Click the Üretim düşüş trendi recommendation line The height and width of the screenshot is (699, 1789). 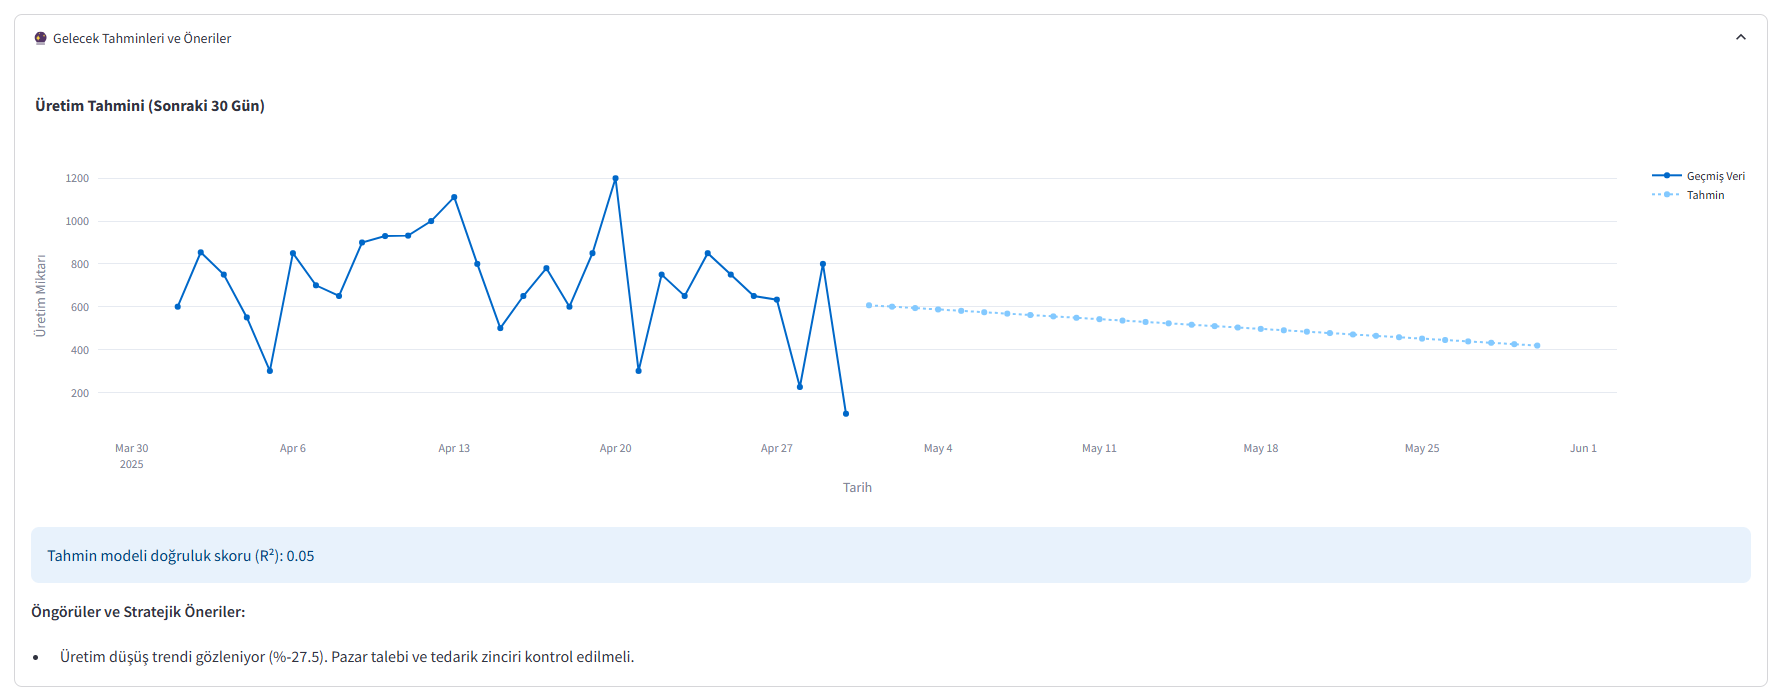[x=347, y=656]
